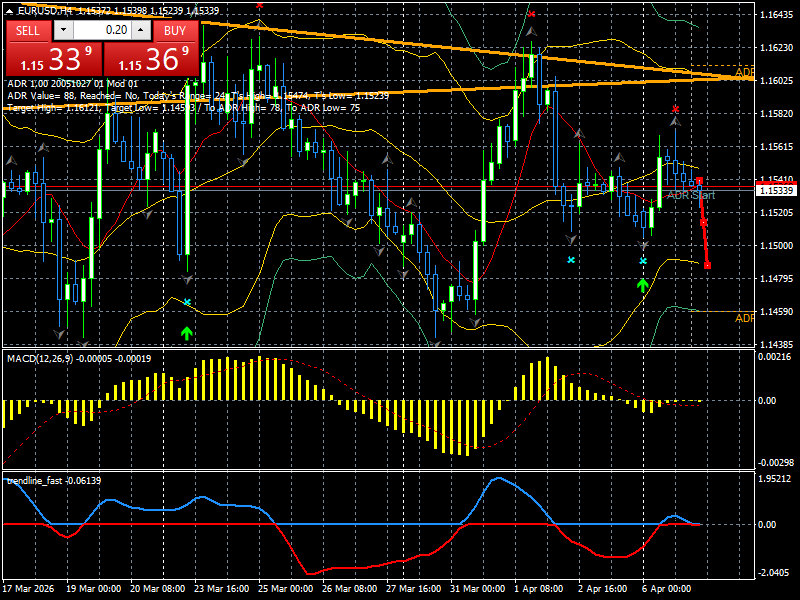
Task: Click the '20 Mar 08:00' time label
Action: (158, 589)
